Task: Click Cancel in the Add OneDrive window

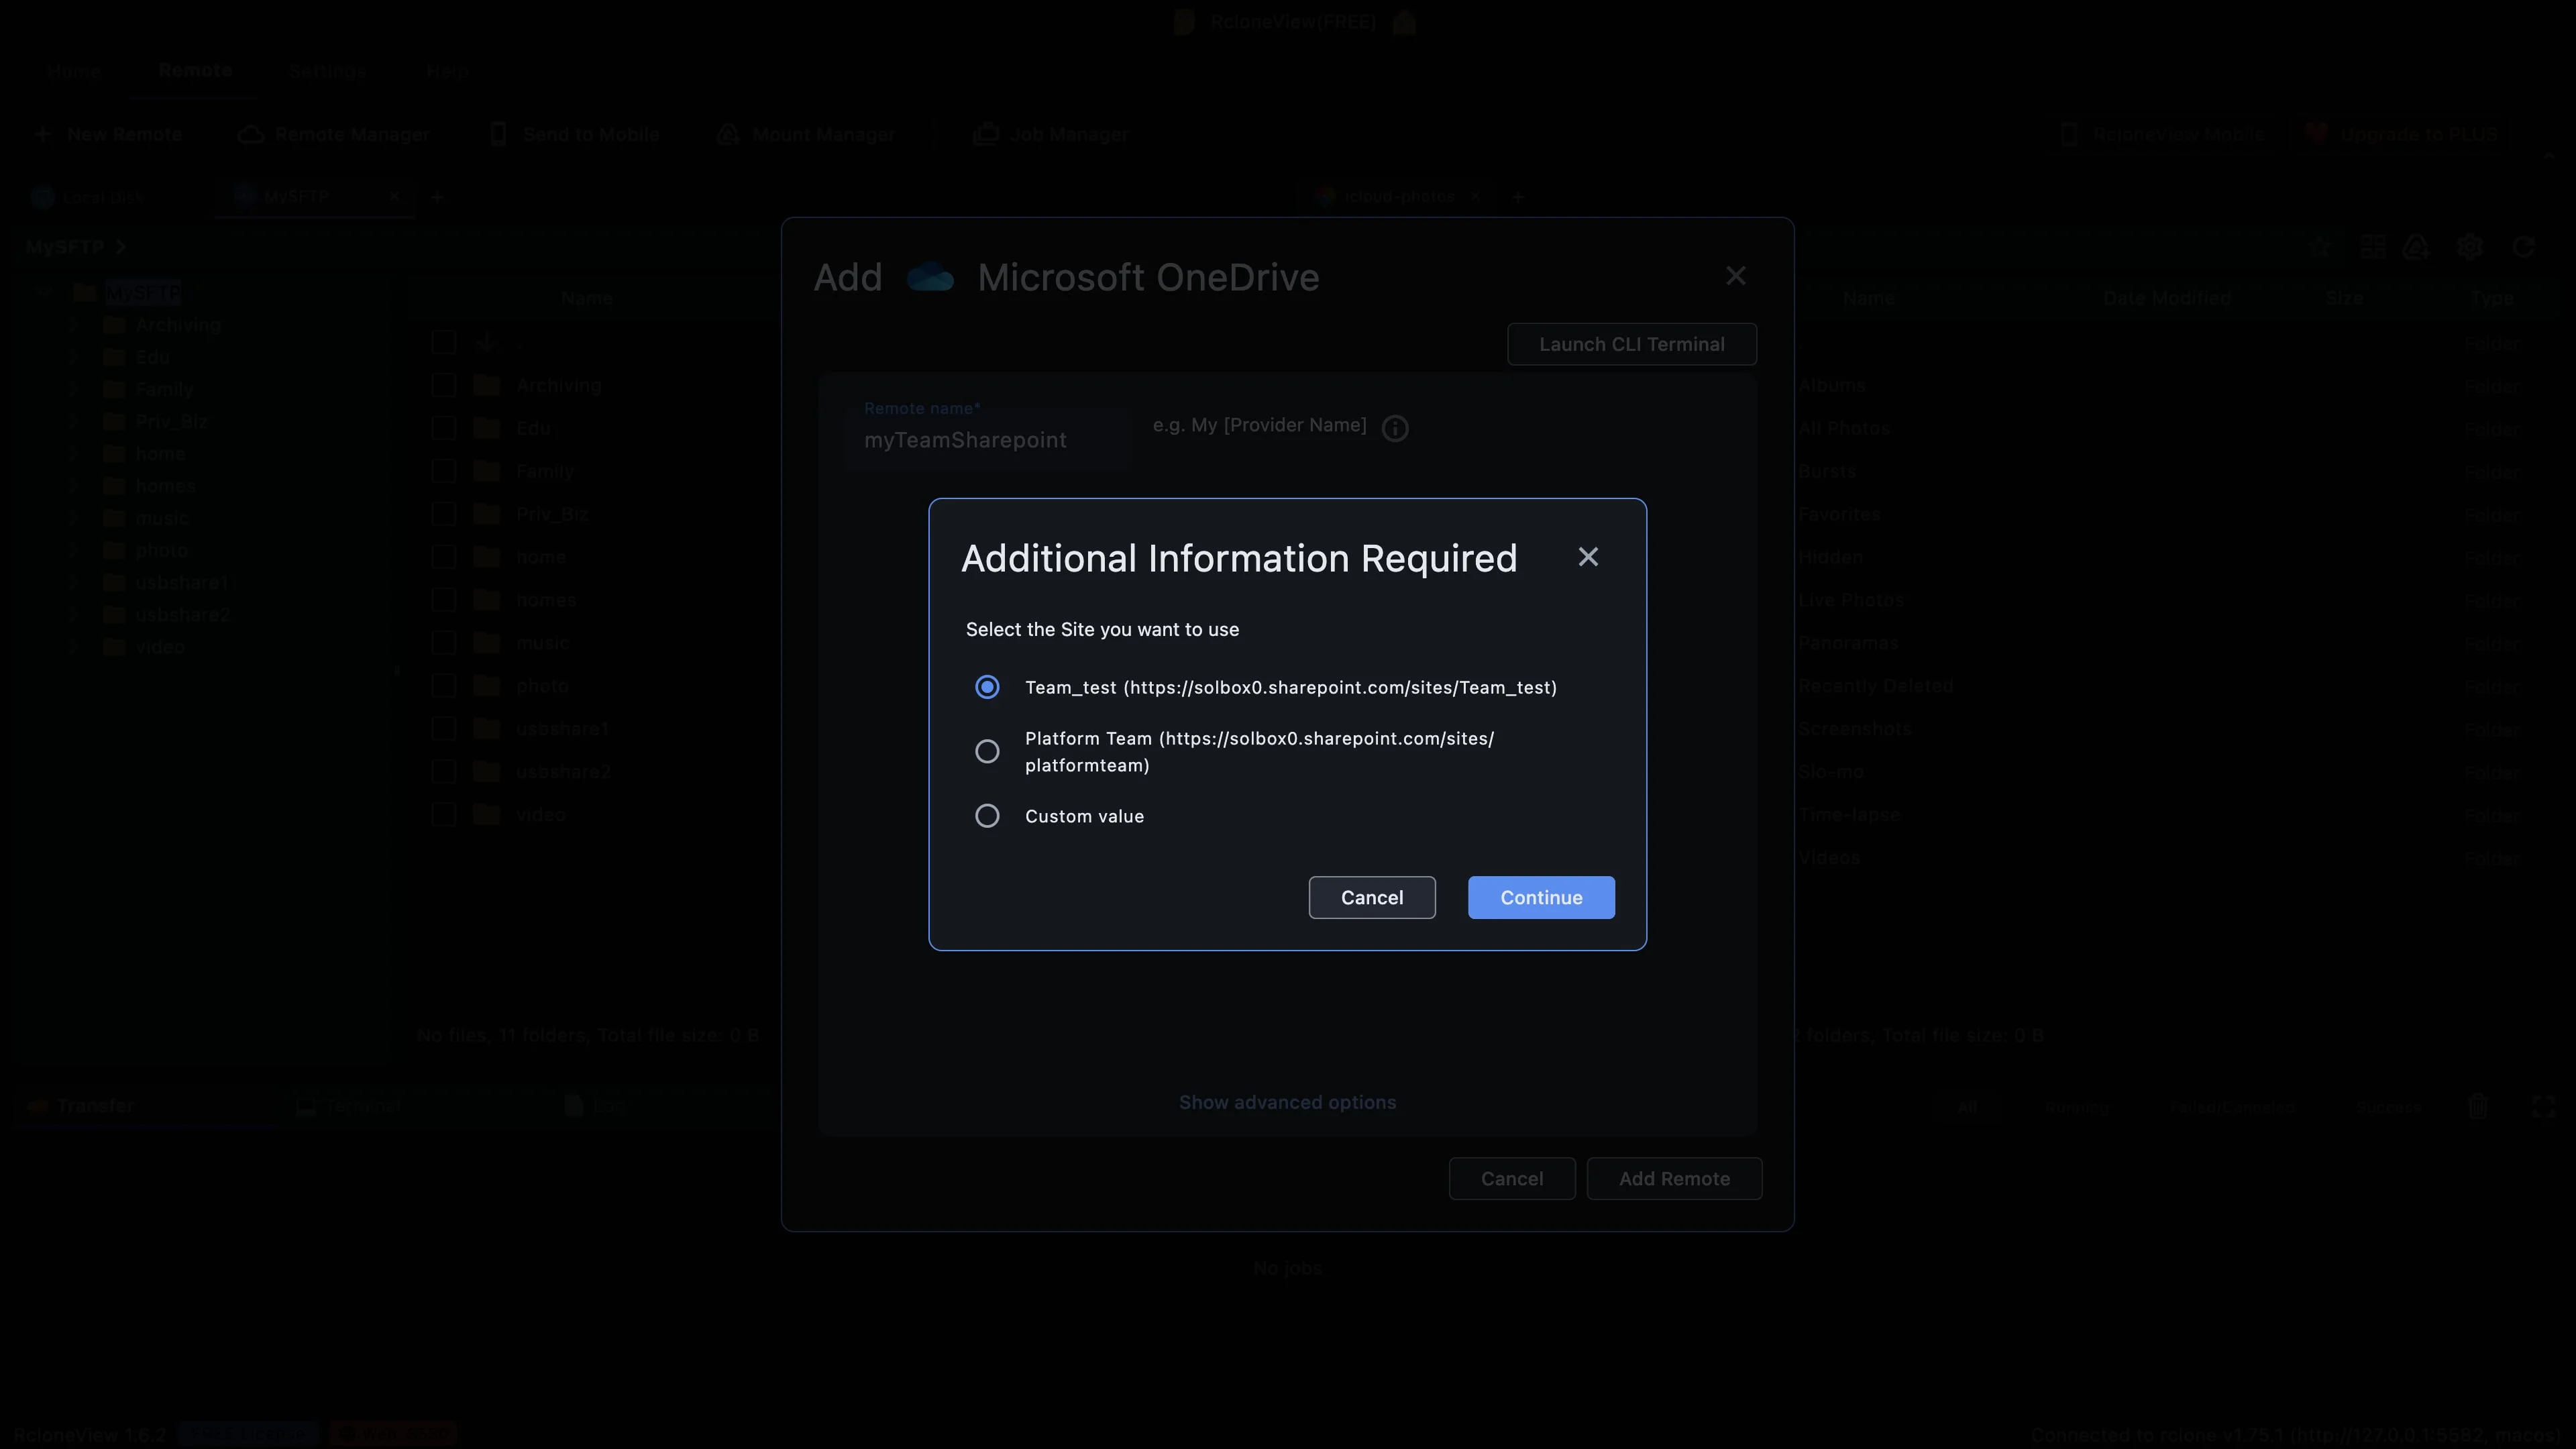Action: point(1512,1178)
